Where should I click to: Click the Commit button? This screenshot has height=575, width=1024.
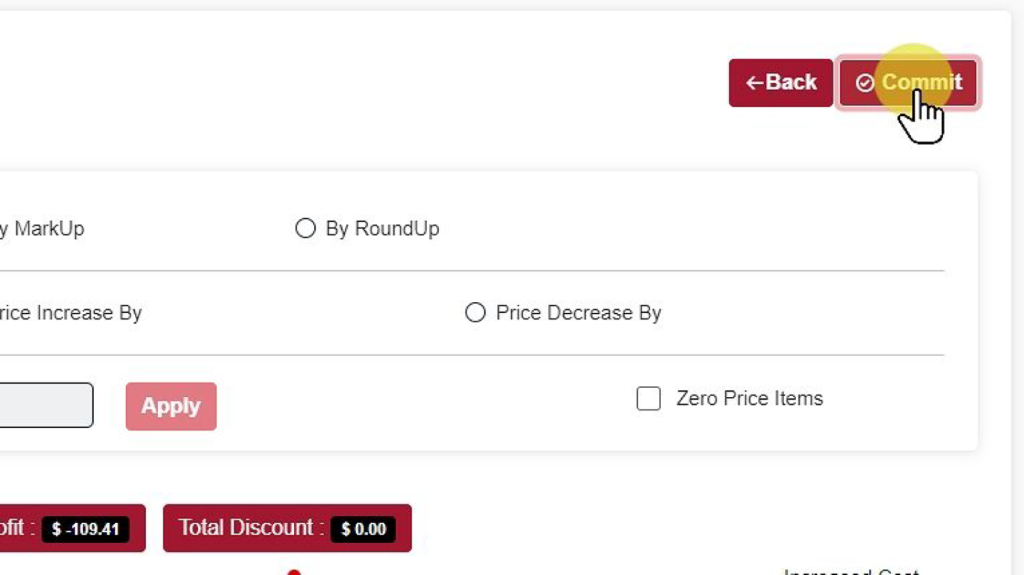pos(908,83)
